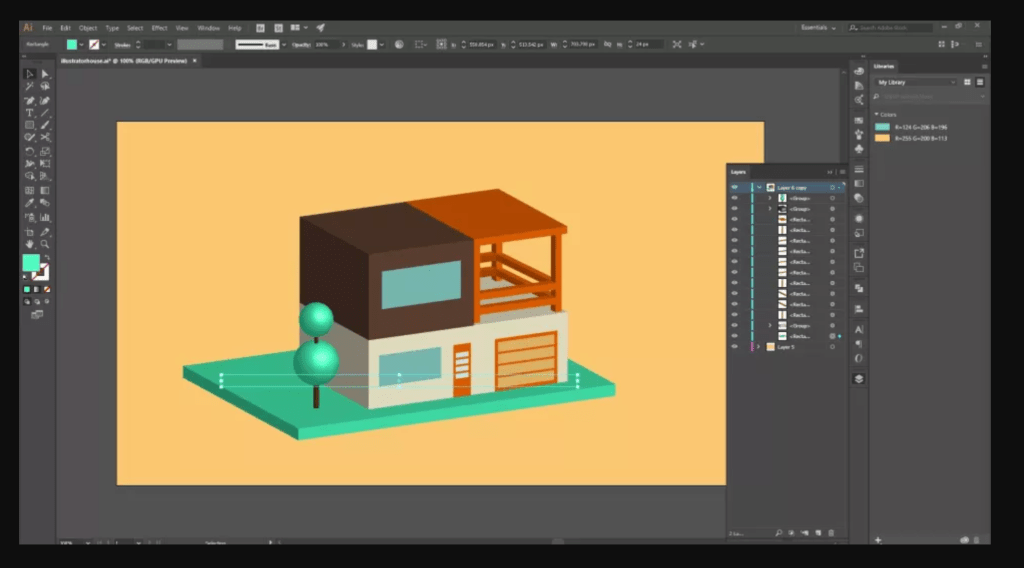Open the Layers panel dock icon
This screenshot has width=1024, height=568.
click(x=859, y=379)
